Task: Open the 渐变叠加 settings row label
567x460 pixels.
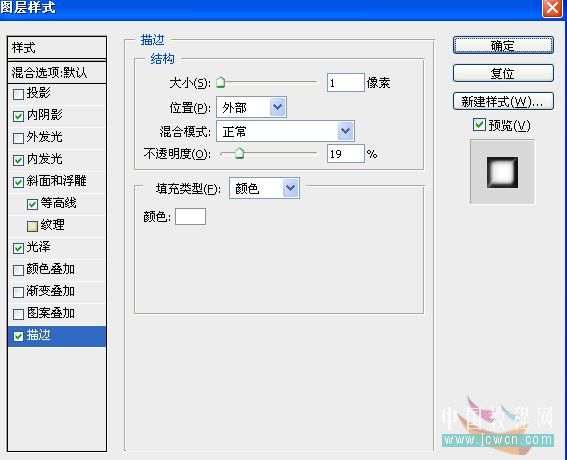Action: coord(51,291)
